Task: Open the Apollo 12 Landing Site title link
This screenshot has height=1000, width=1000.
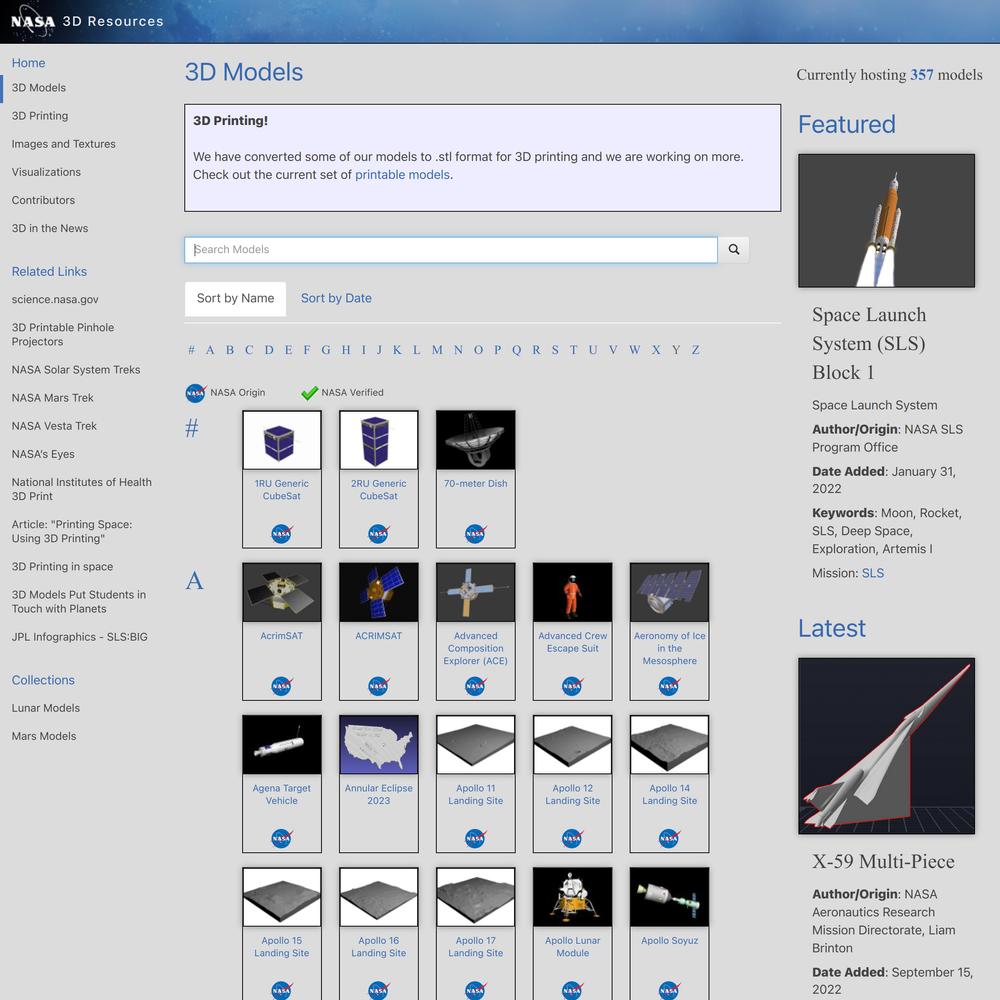Action: point(573,795)
